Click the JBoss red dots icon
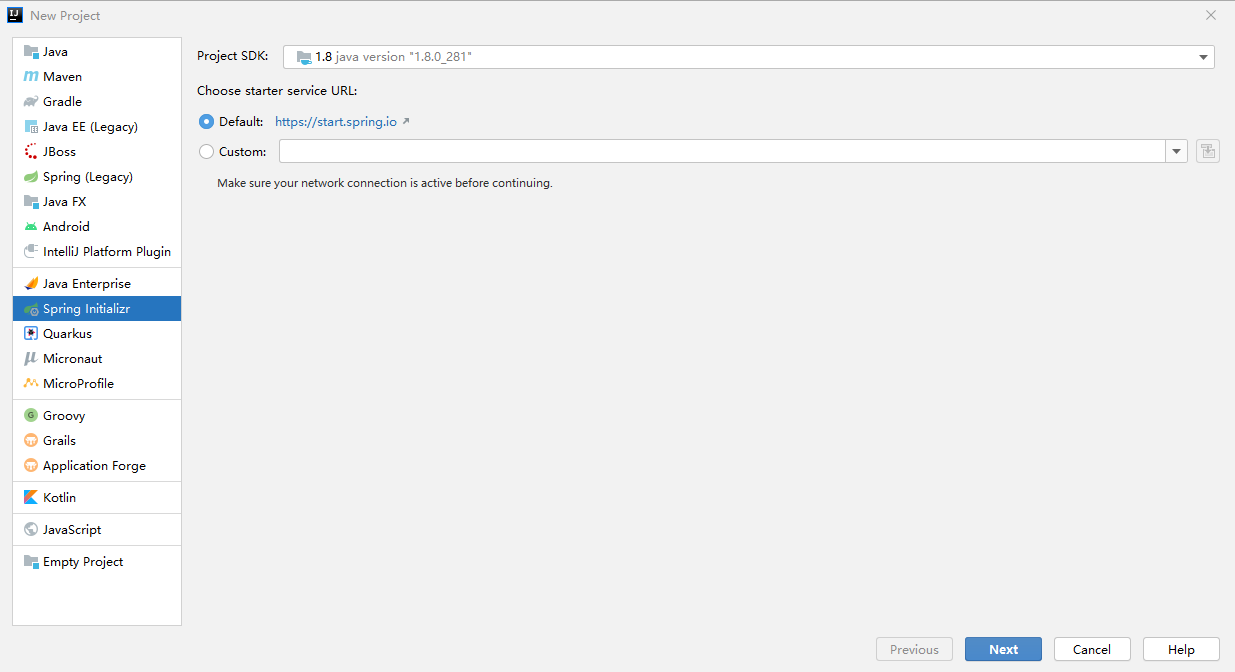 tap(31, 152)
